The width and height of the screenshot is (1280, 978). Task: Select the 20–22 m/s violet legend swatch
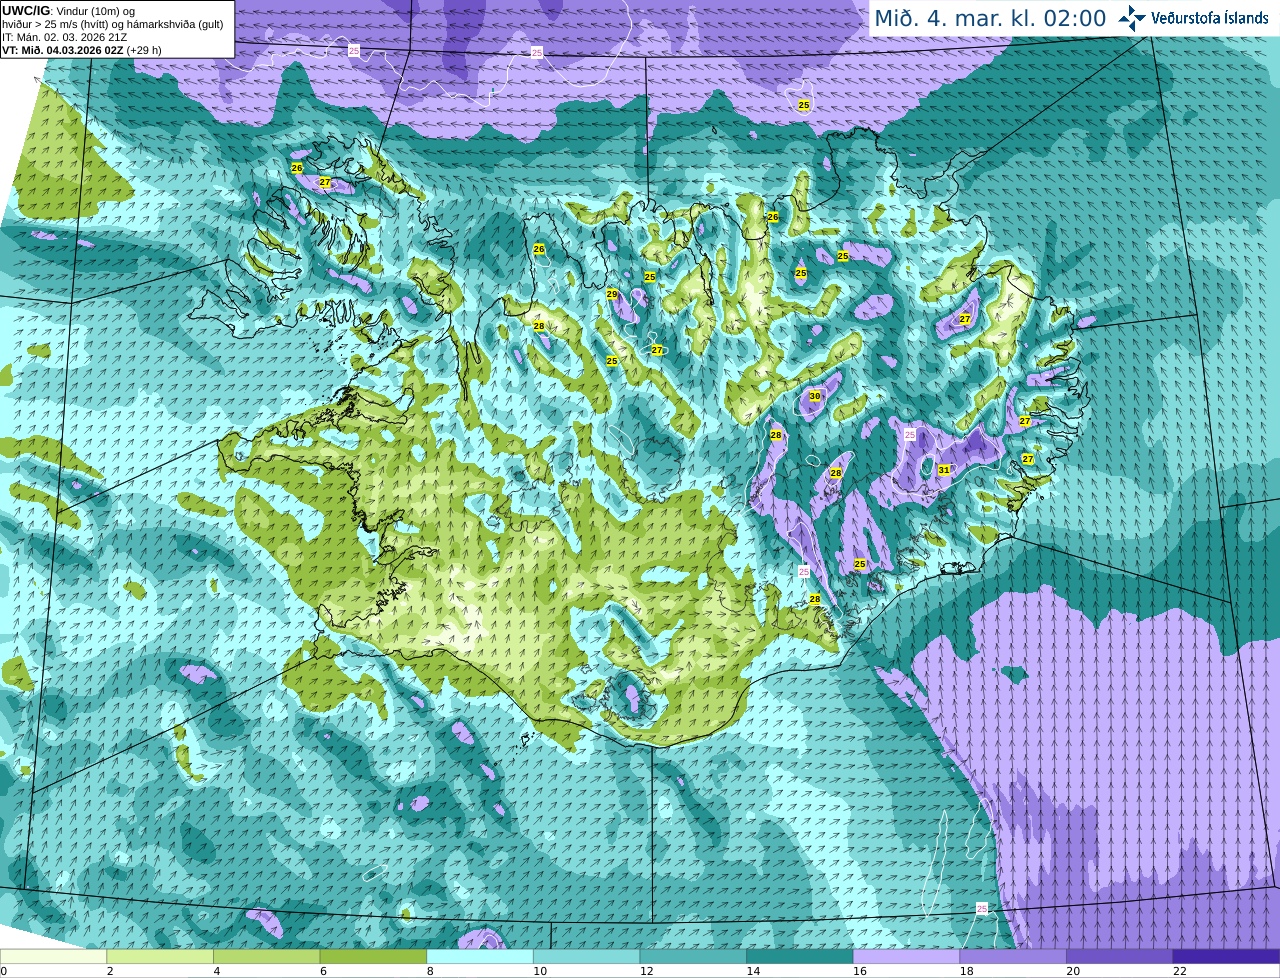[x=1119, y=956]
